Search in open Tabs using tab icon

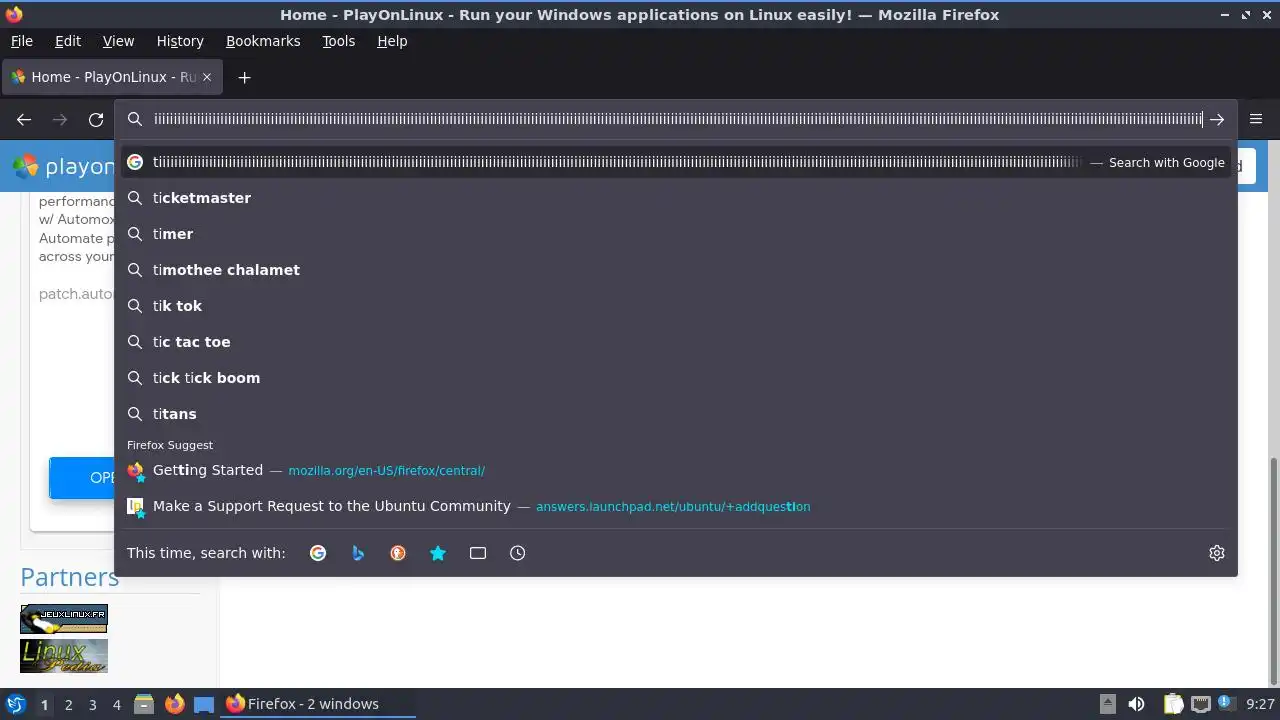coord(478,553)
